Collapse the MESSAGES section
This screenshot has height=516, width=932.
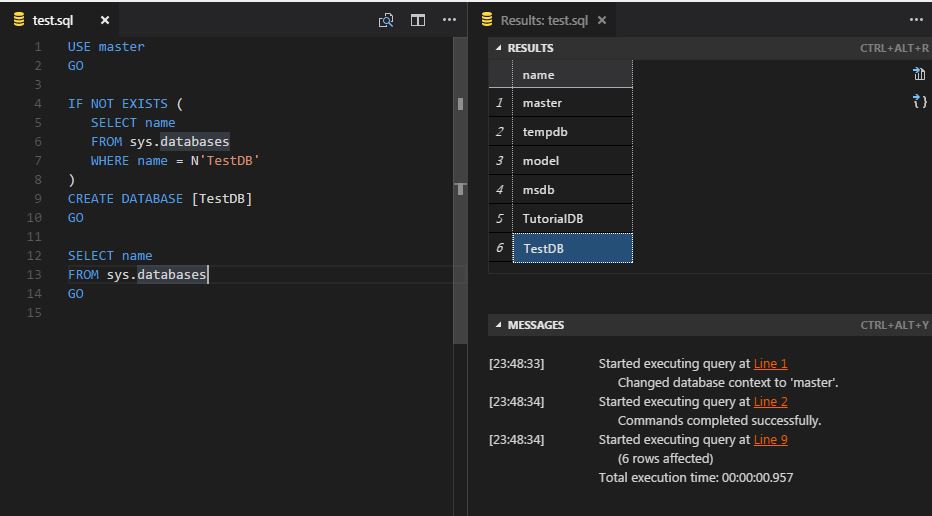coord(498,325)
